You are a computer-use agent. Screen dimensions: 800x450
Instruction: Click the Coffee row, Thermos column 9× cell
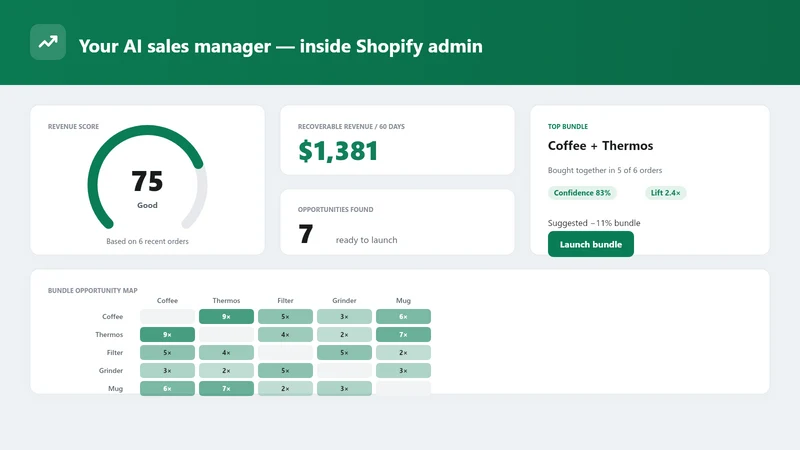pyautogui.click(x=226, y=316)
